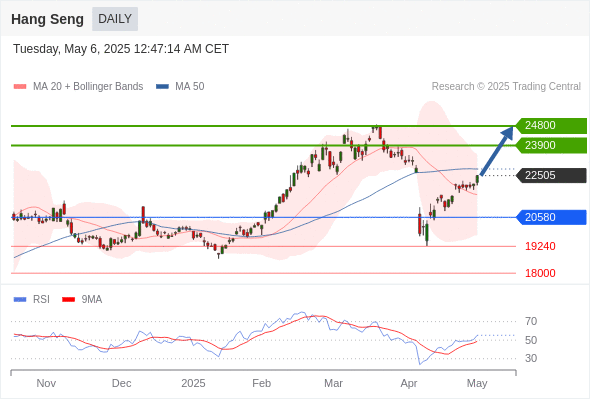Click the red 9MA legend swatch
590x400 pixels.
click(68, 300)
